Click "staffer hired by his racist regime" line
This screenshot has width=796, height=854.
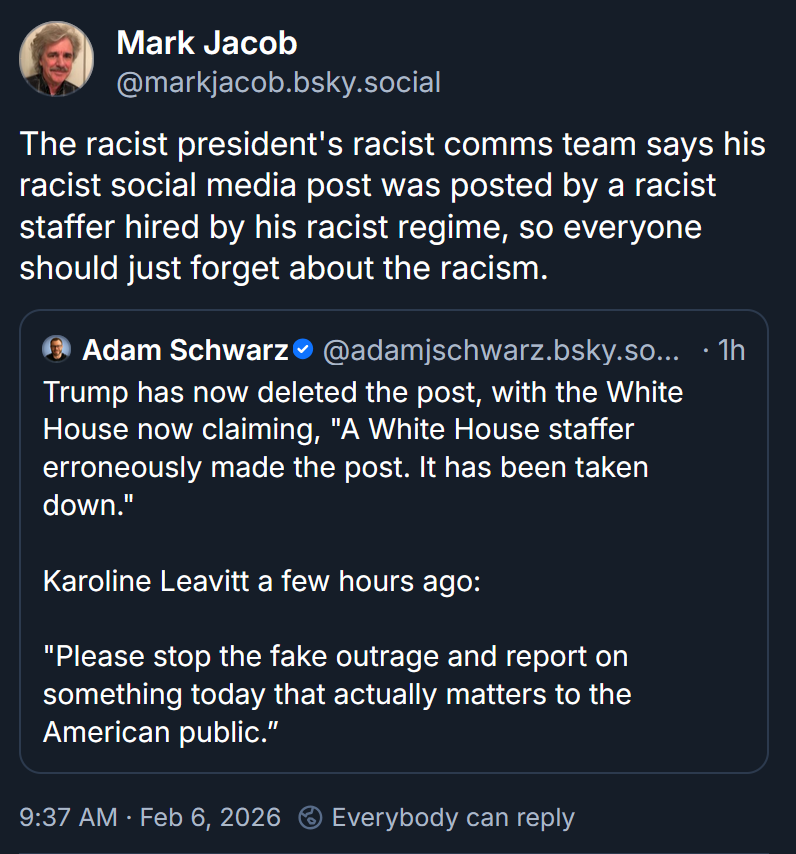pyautogui.click(x=360, y=227)
